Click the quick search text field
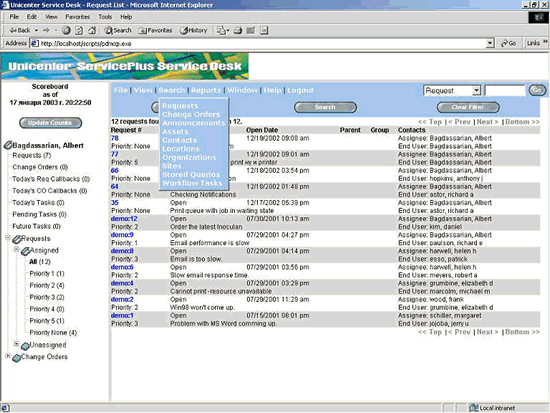The height and width of the screenshot is (413, 550). tap(505, 91)
